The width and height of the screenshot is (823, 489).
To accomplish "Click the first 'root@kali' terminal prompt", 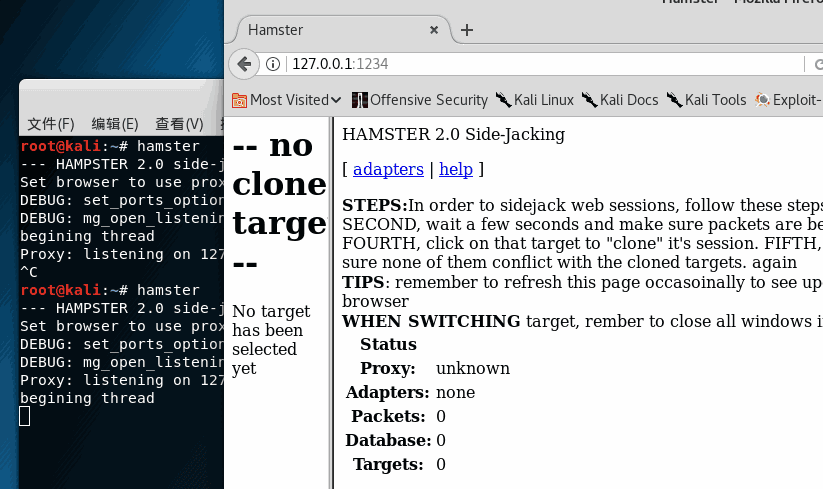I will coord(60,146).
